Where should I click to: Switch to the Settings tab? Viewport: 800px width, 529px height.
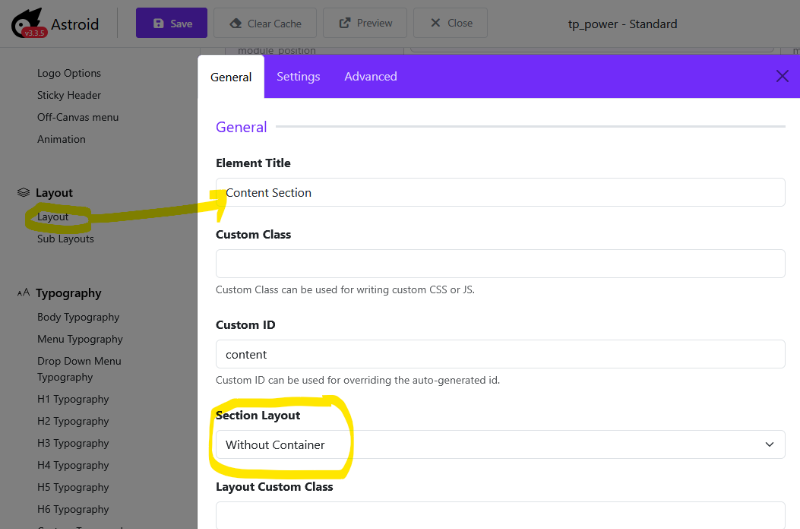tap(298, 77)
